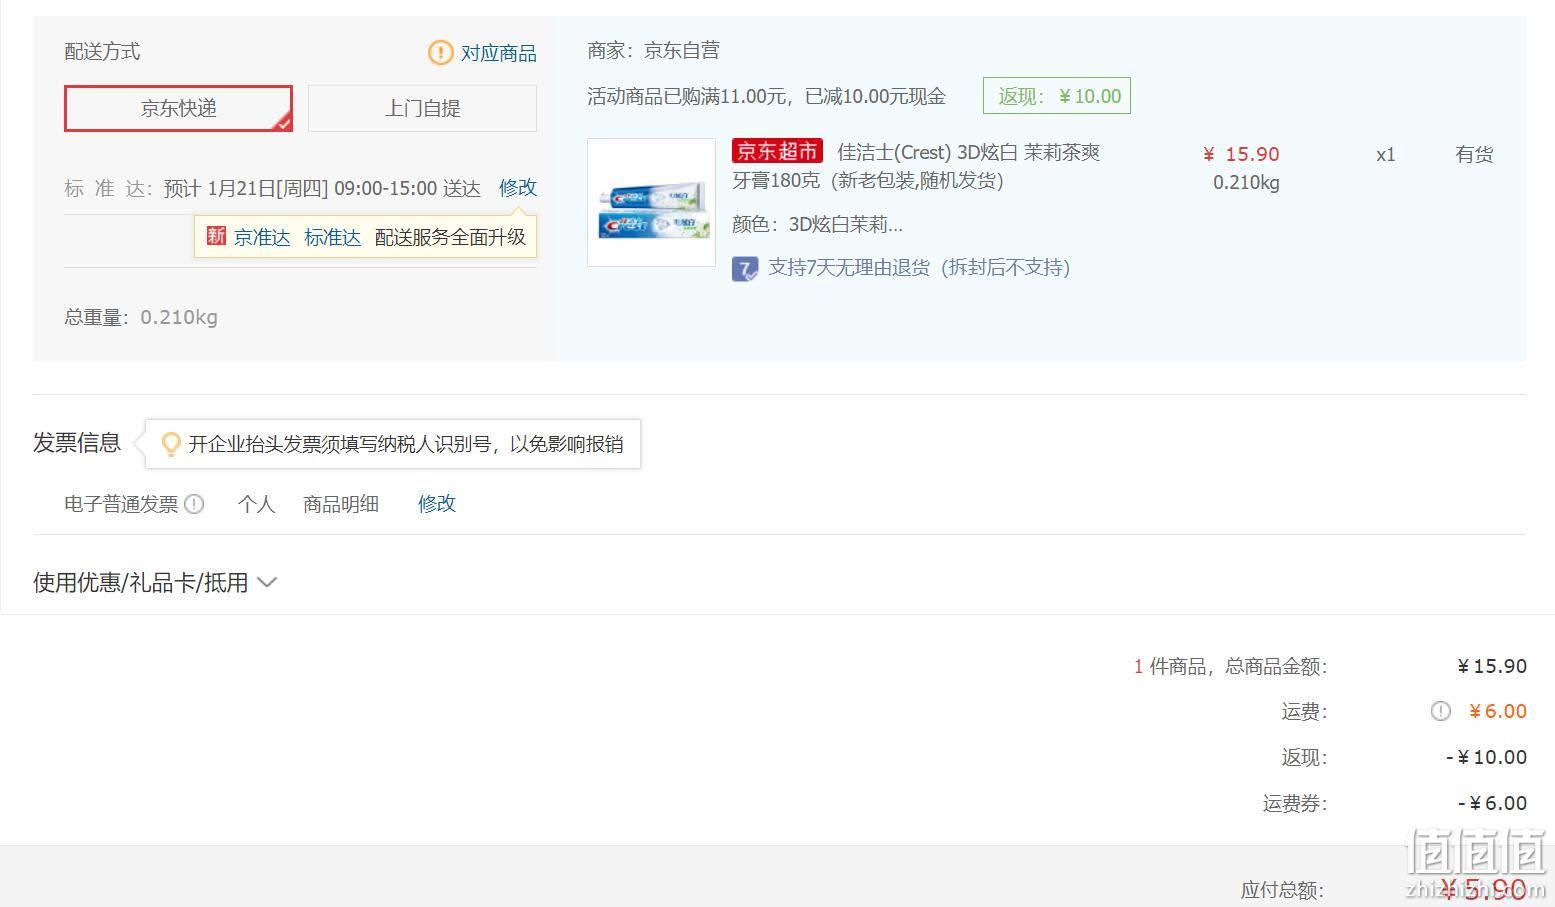Click the red 新 badge icon
This screenshot has height=907, width=1555.
coord(216,236)
